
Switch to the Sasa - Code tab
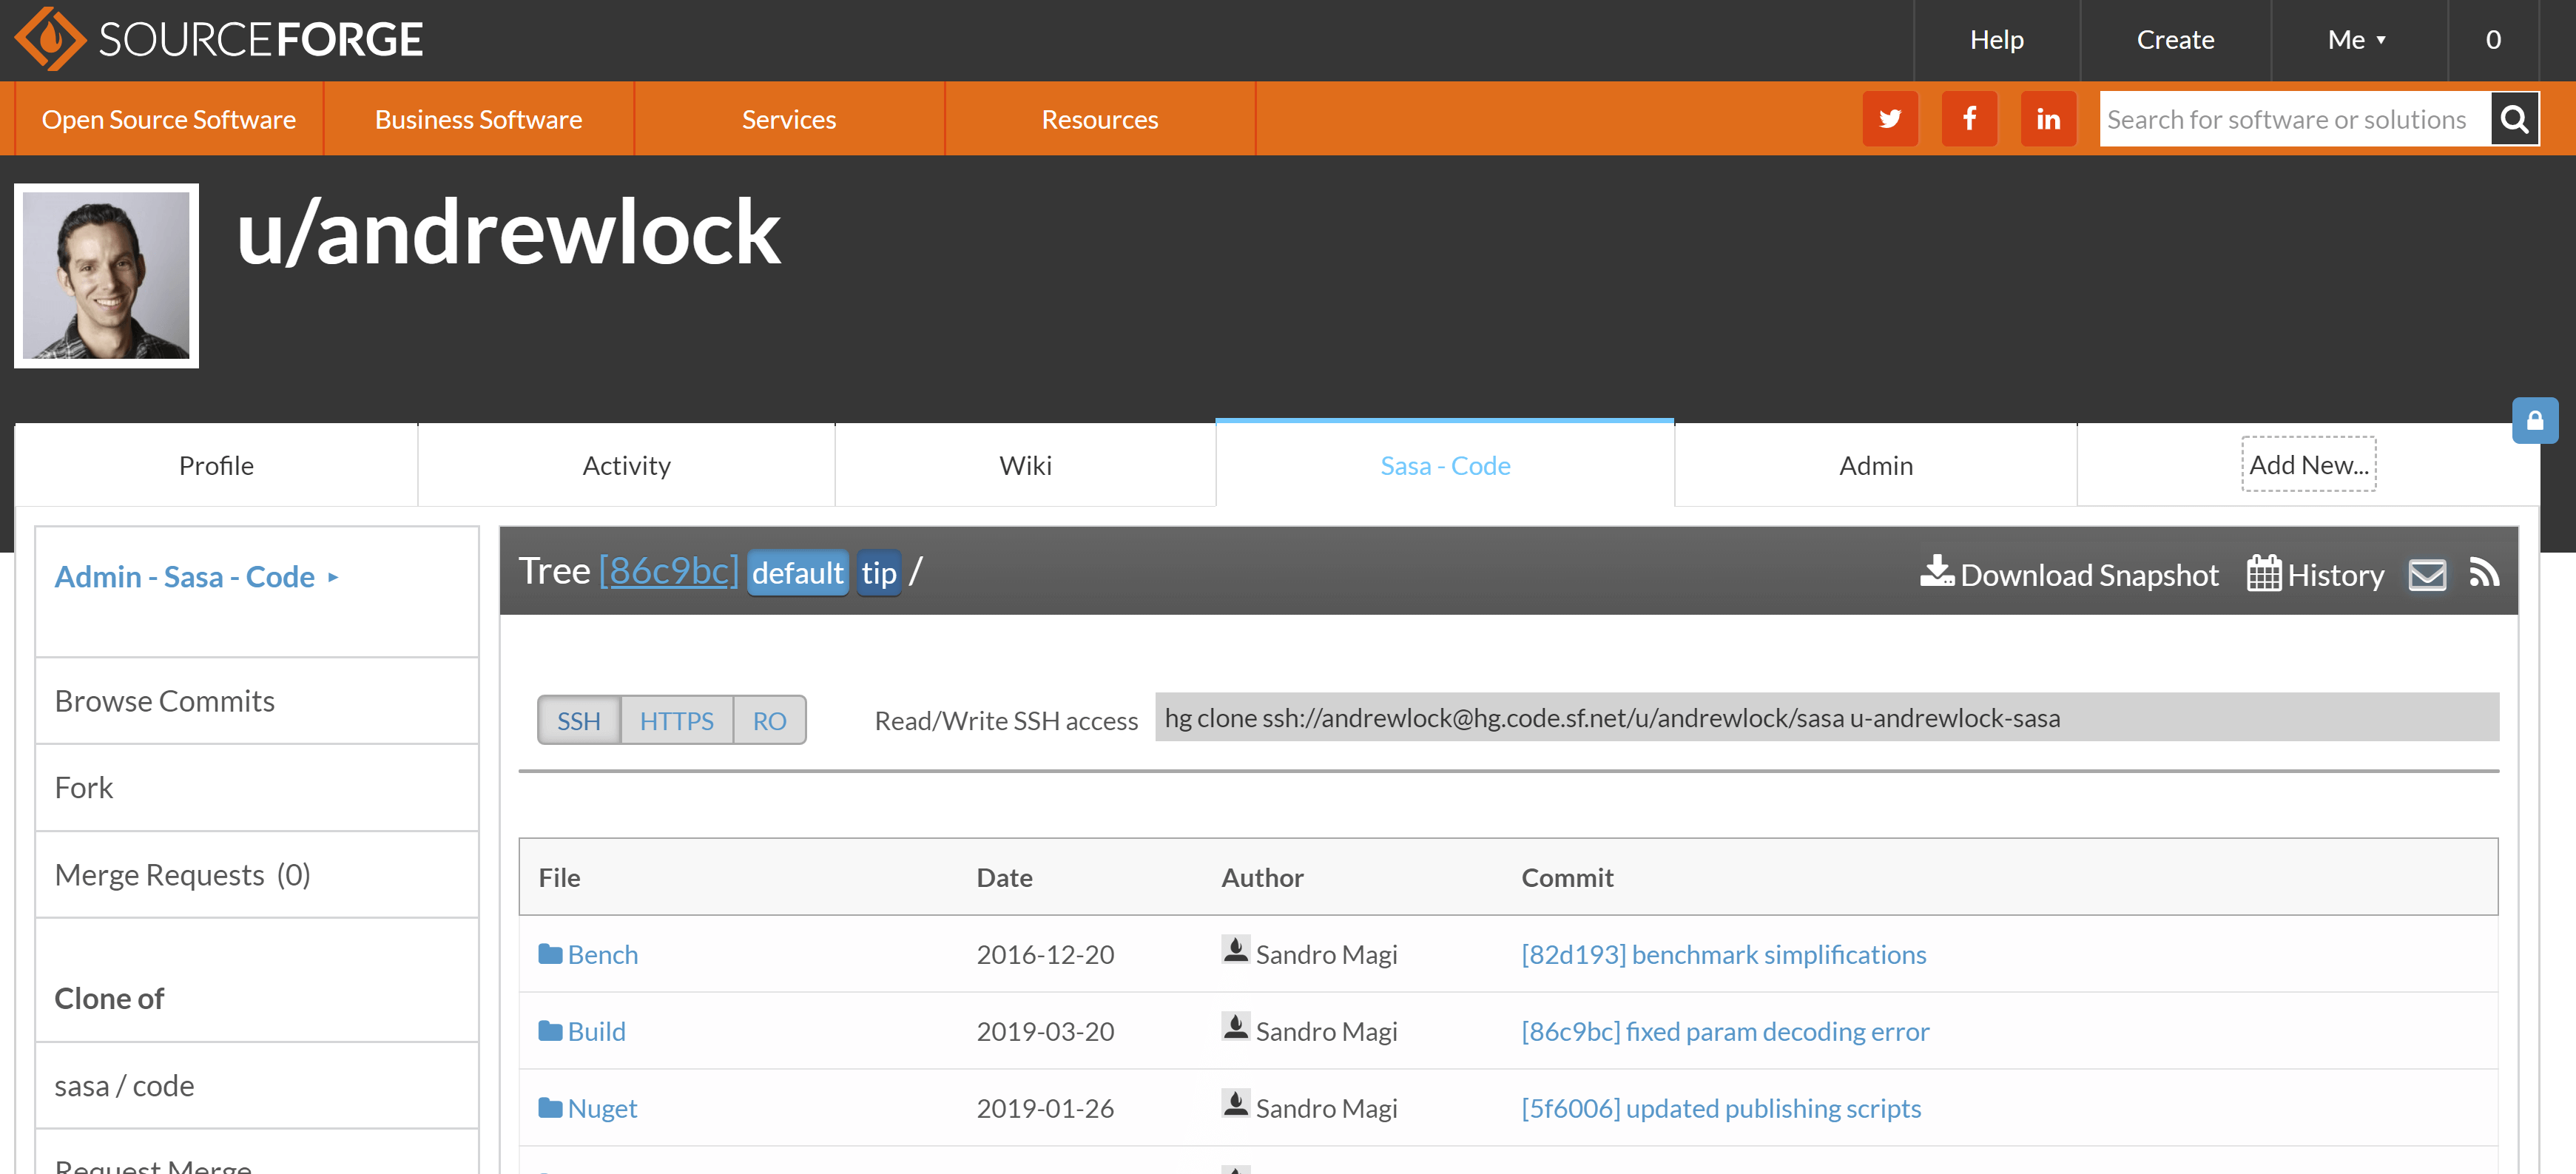click(1445, 465)
